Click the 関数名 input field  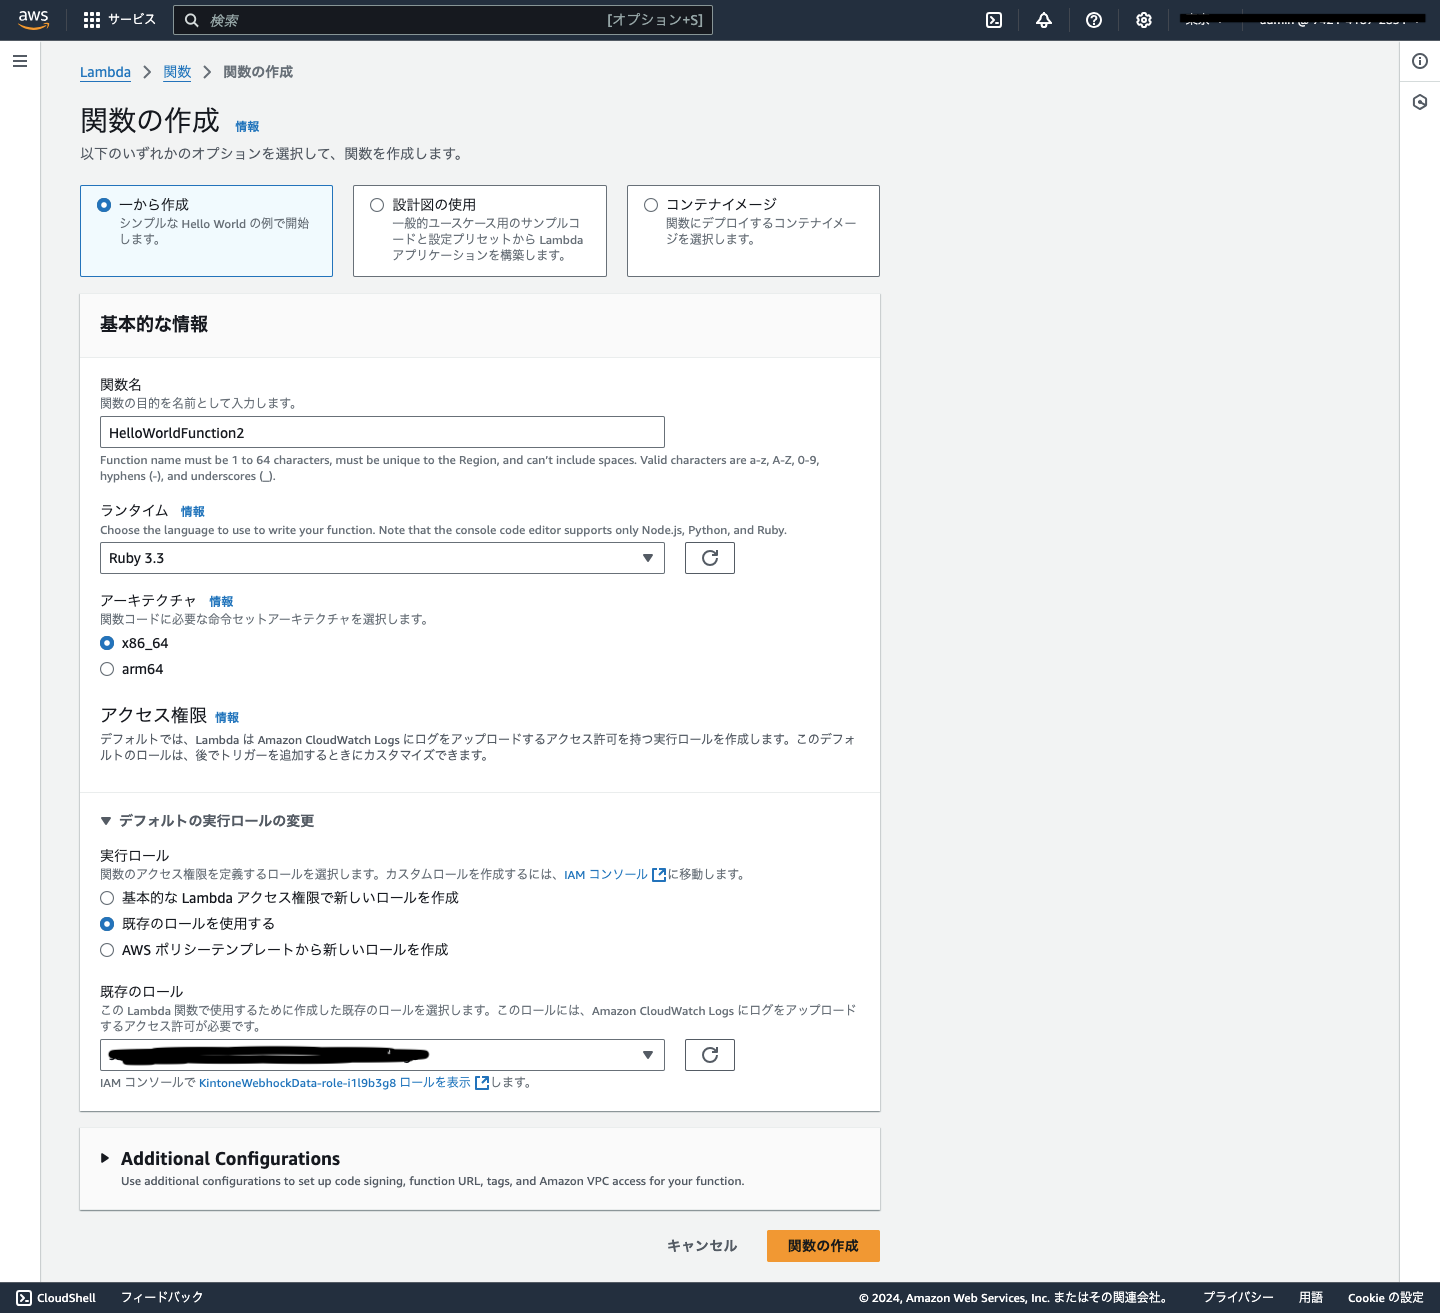[382, 432]
